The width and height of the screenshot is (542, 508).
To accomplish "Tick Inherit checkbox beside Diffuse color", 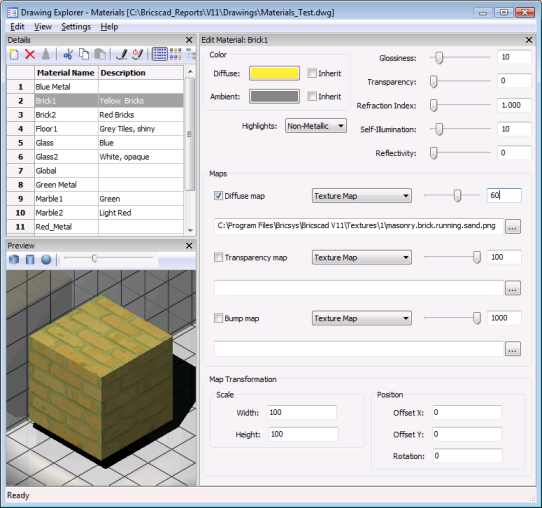I will coord(312,73).
